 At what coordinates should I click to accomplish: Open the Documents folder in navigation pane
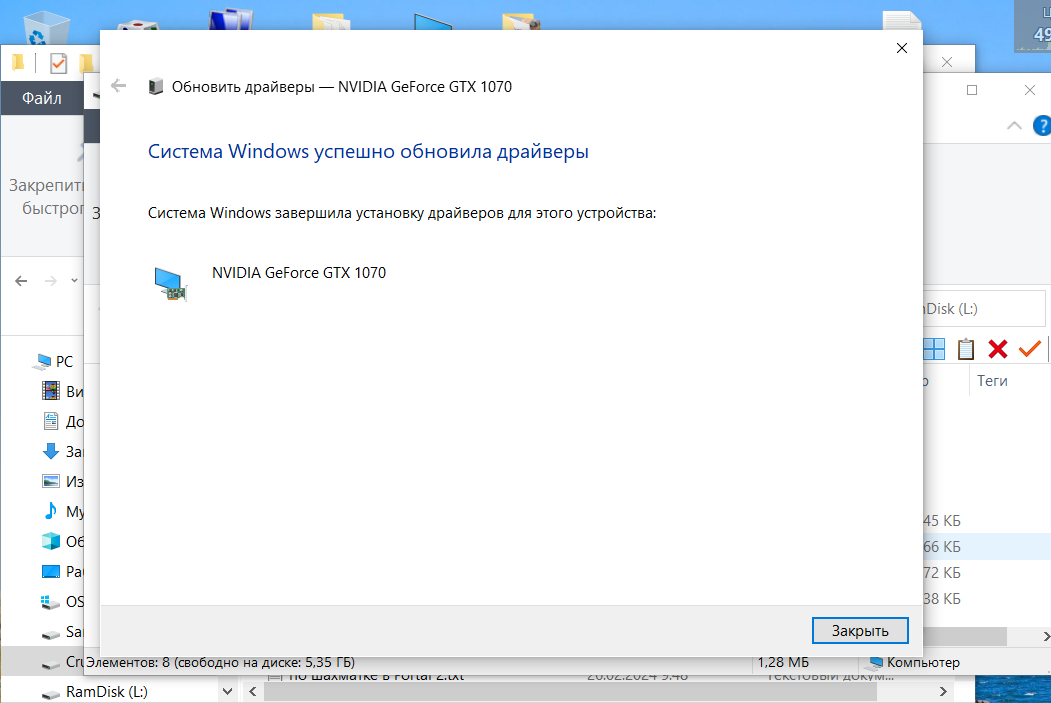(x=62, y=422)
